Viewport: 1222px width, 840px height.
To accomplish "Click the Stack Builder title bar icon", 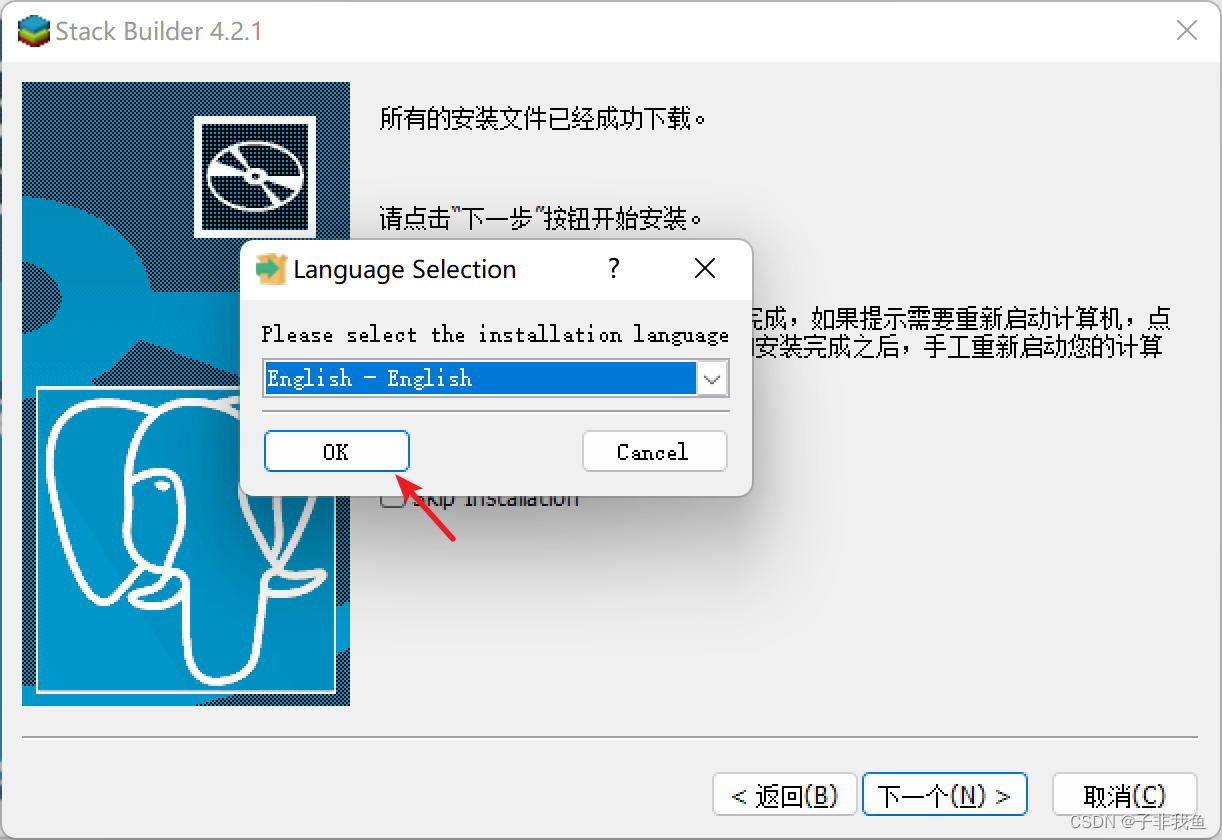I will (x=33, y=31).
